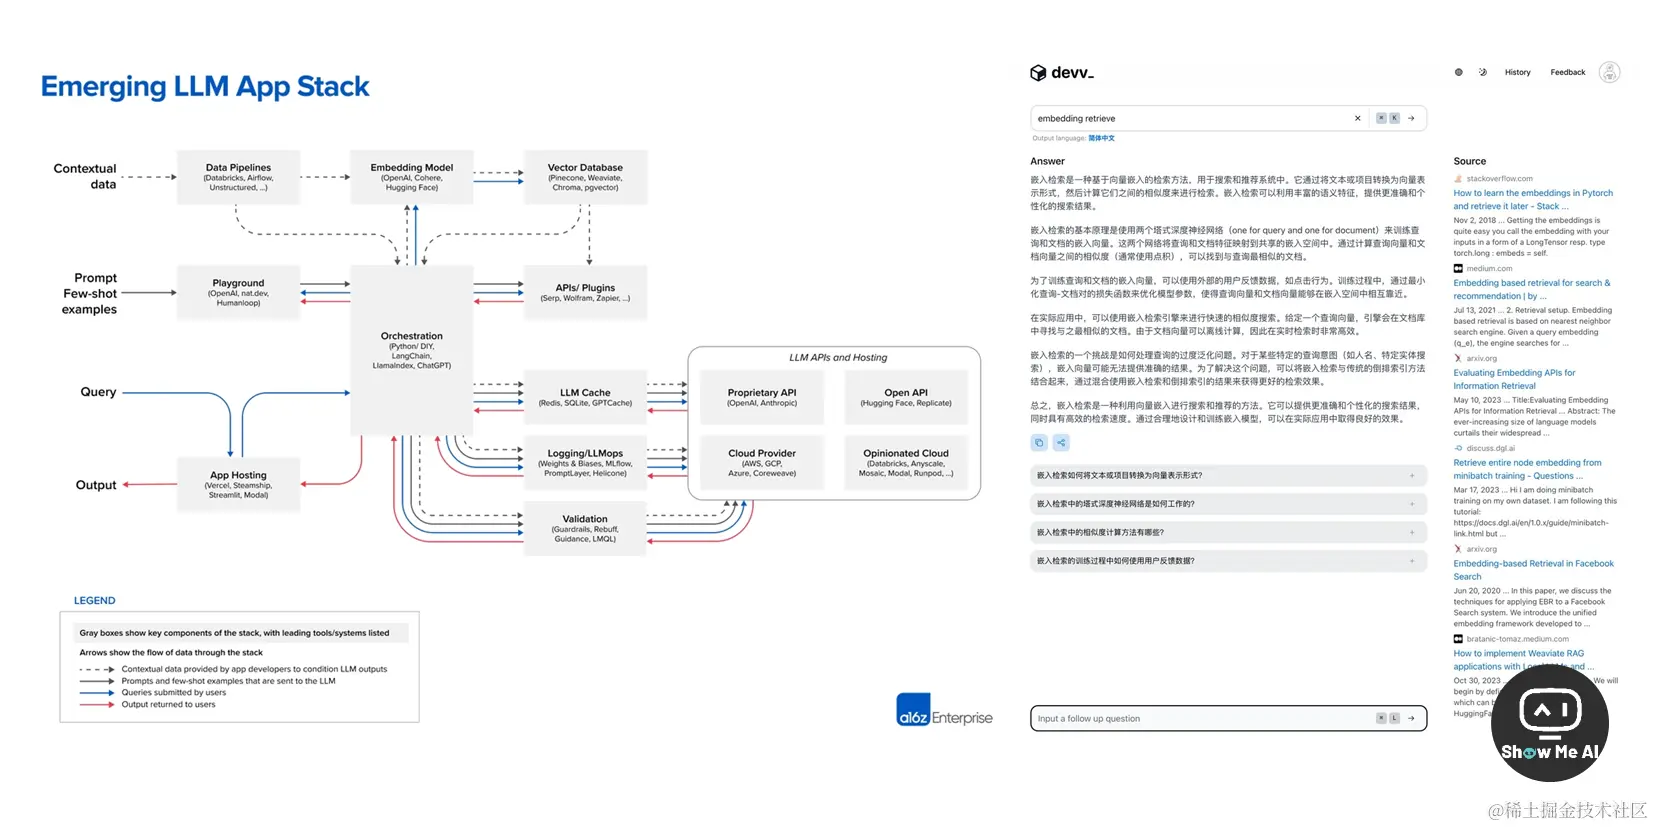Open the user avatar menu
The image size is (1654, 827).
click(1609, 72)
